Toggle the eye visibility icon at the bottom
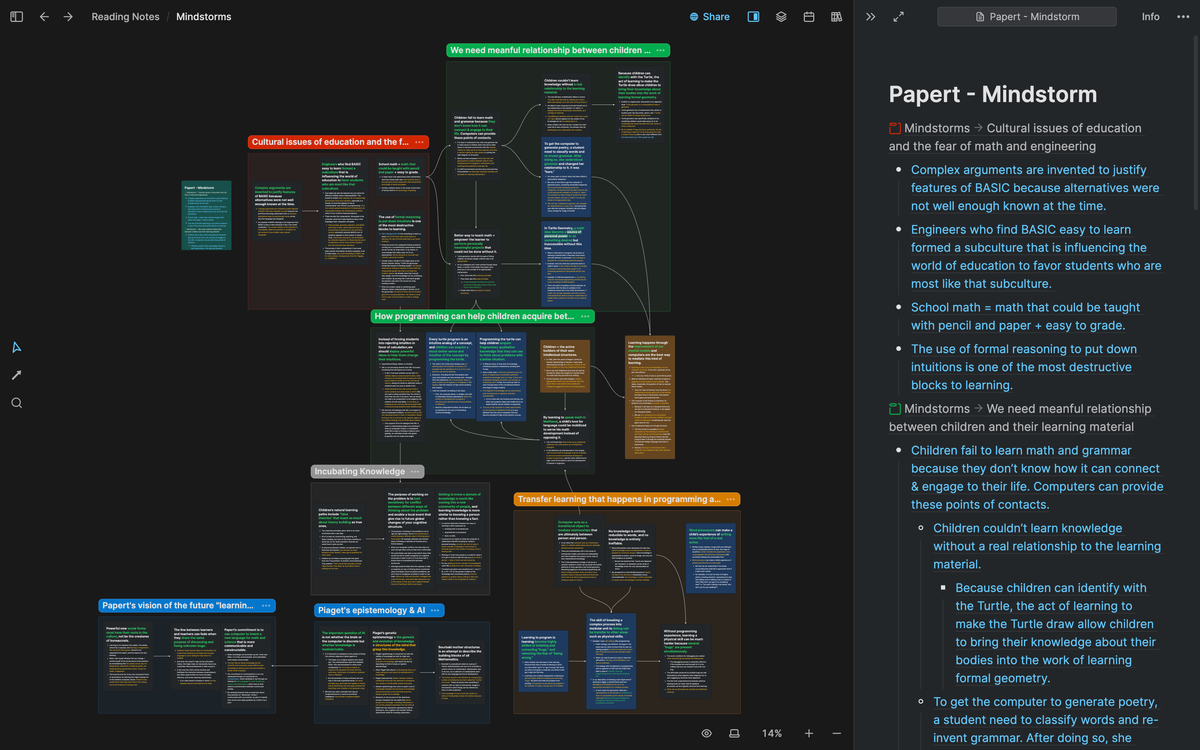The image size is (1200, 750). coord(706,733)
